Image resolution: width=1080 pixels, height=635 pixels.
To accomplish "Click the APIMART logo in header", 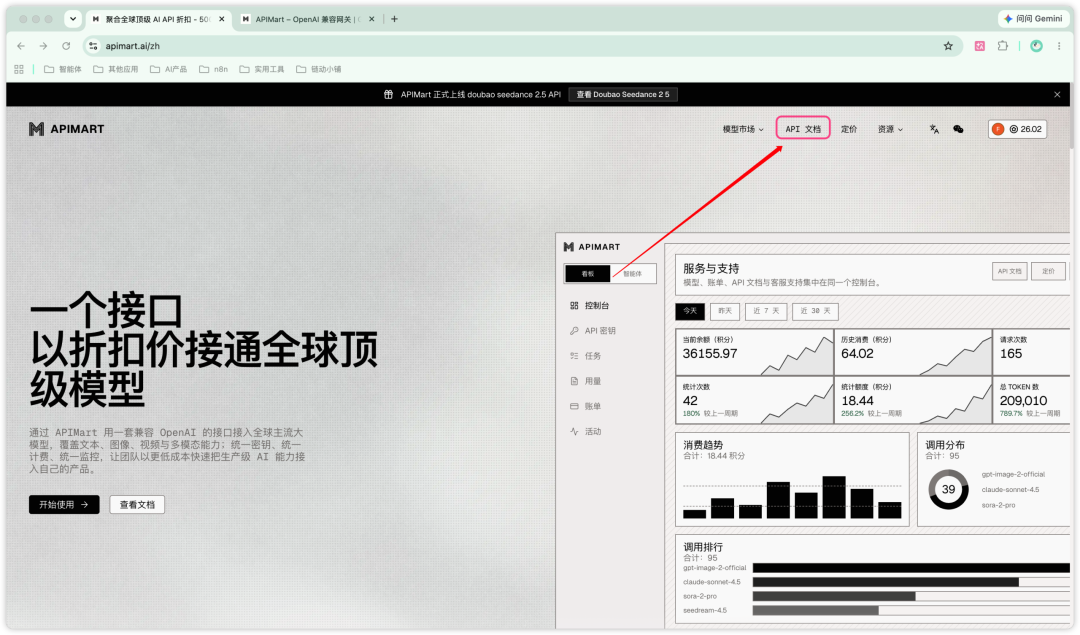I will (67, 129).
